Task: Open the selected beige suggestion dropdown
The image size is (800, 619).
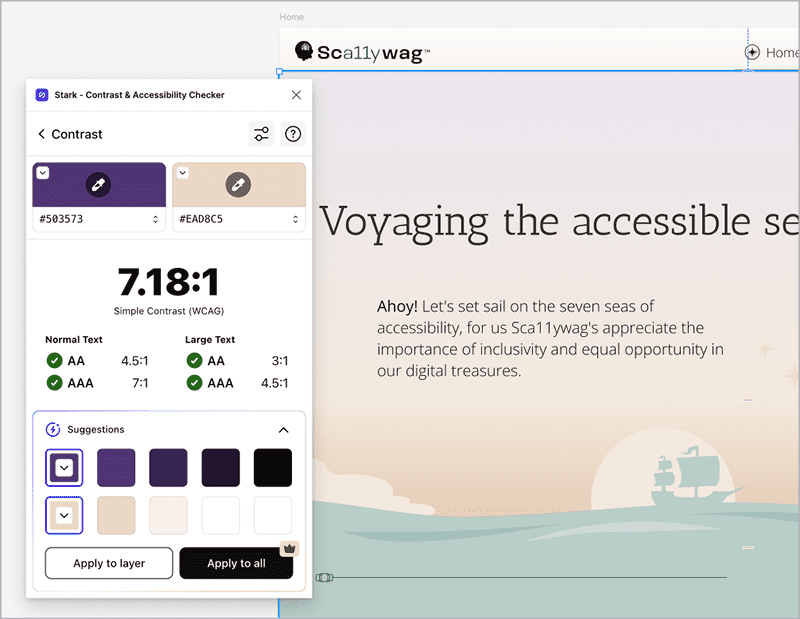Action: tap(64, 515)
